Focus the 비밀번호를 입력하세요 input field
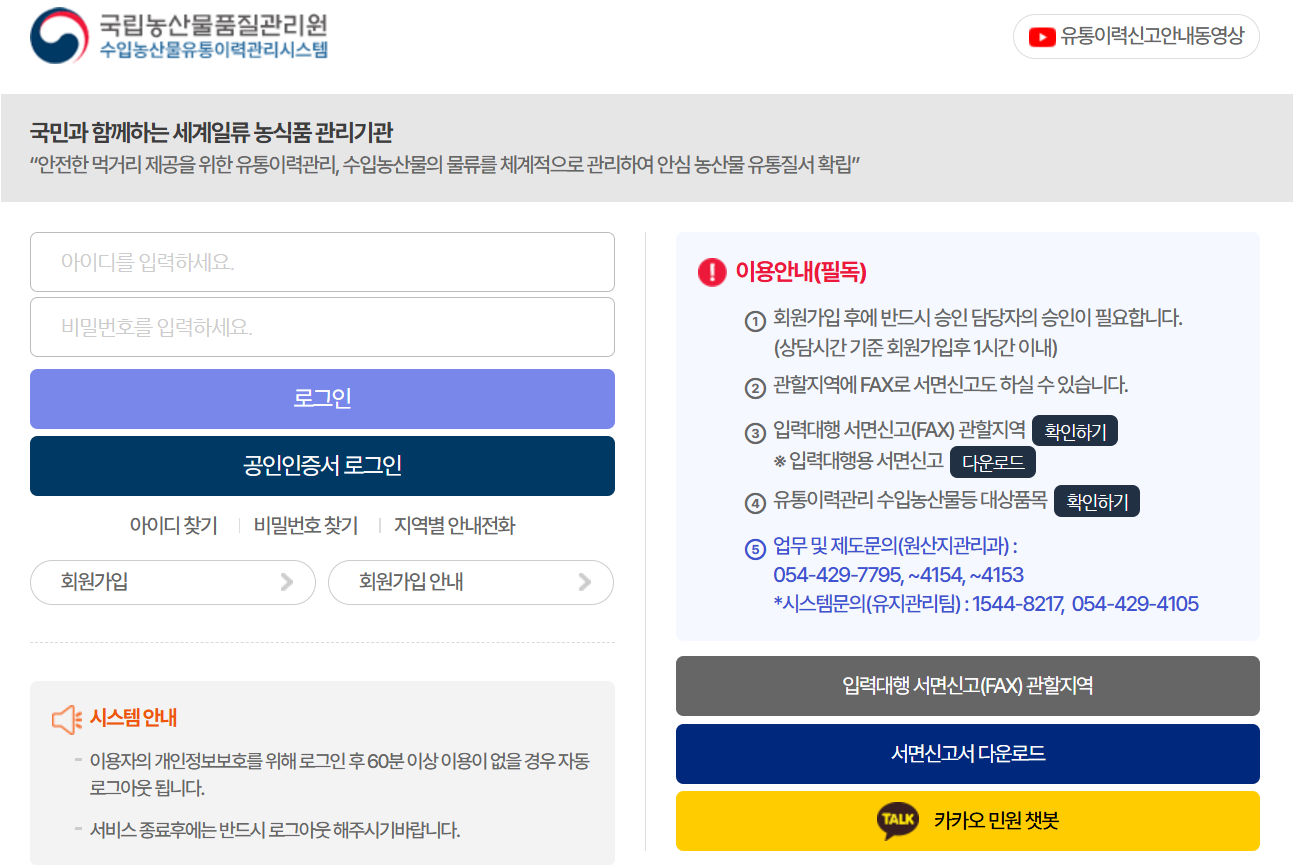Viewport: 1294px width, 866px height. [x=322, y=327]
